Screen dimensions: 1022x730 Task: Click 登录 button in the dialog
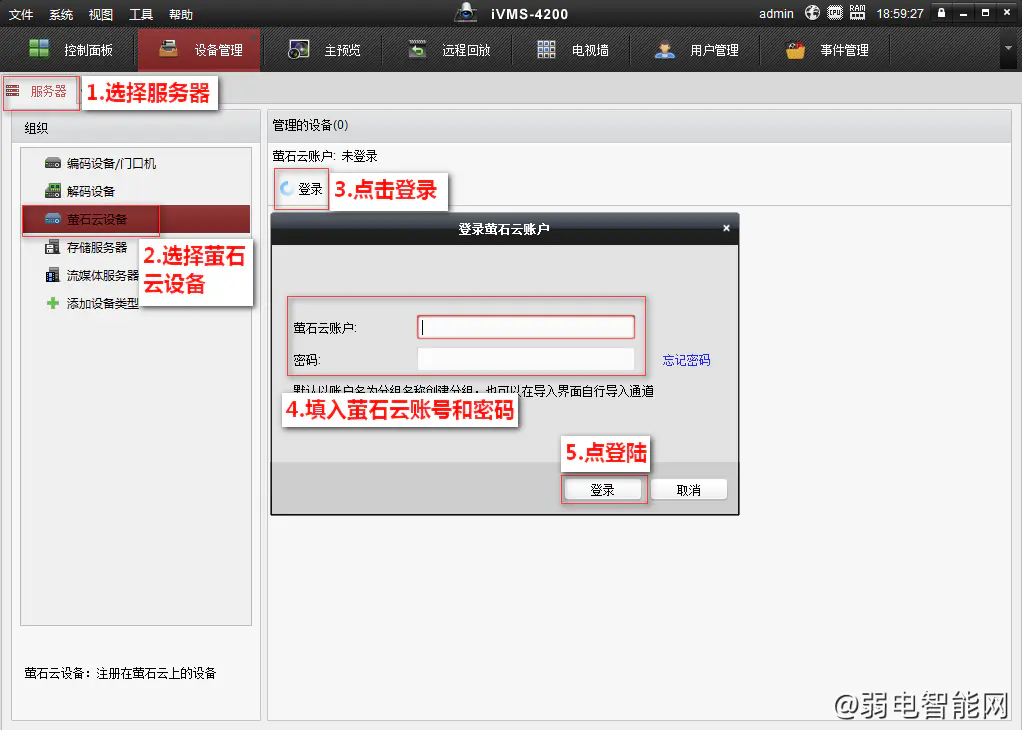(603, 490)
